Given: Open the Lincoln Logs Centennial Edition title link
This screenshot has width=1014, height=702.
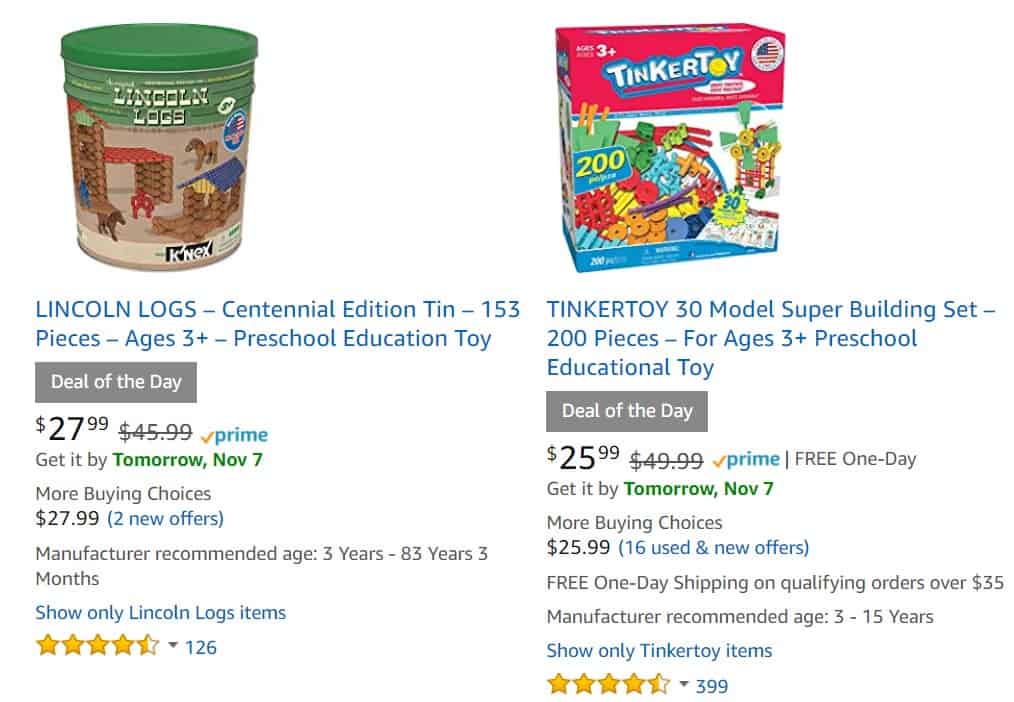Looking at the screenshot, I should 277,324.
